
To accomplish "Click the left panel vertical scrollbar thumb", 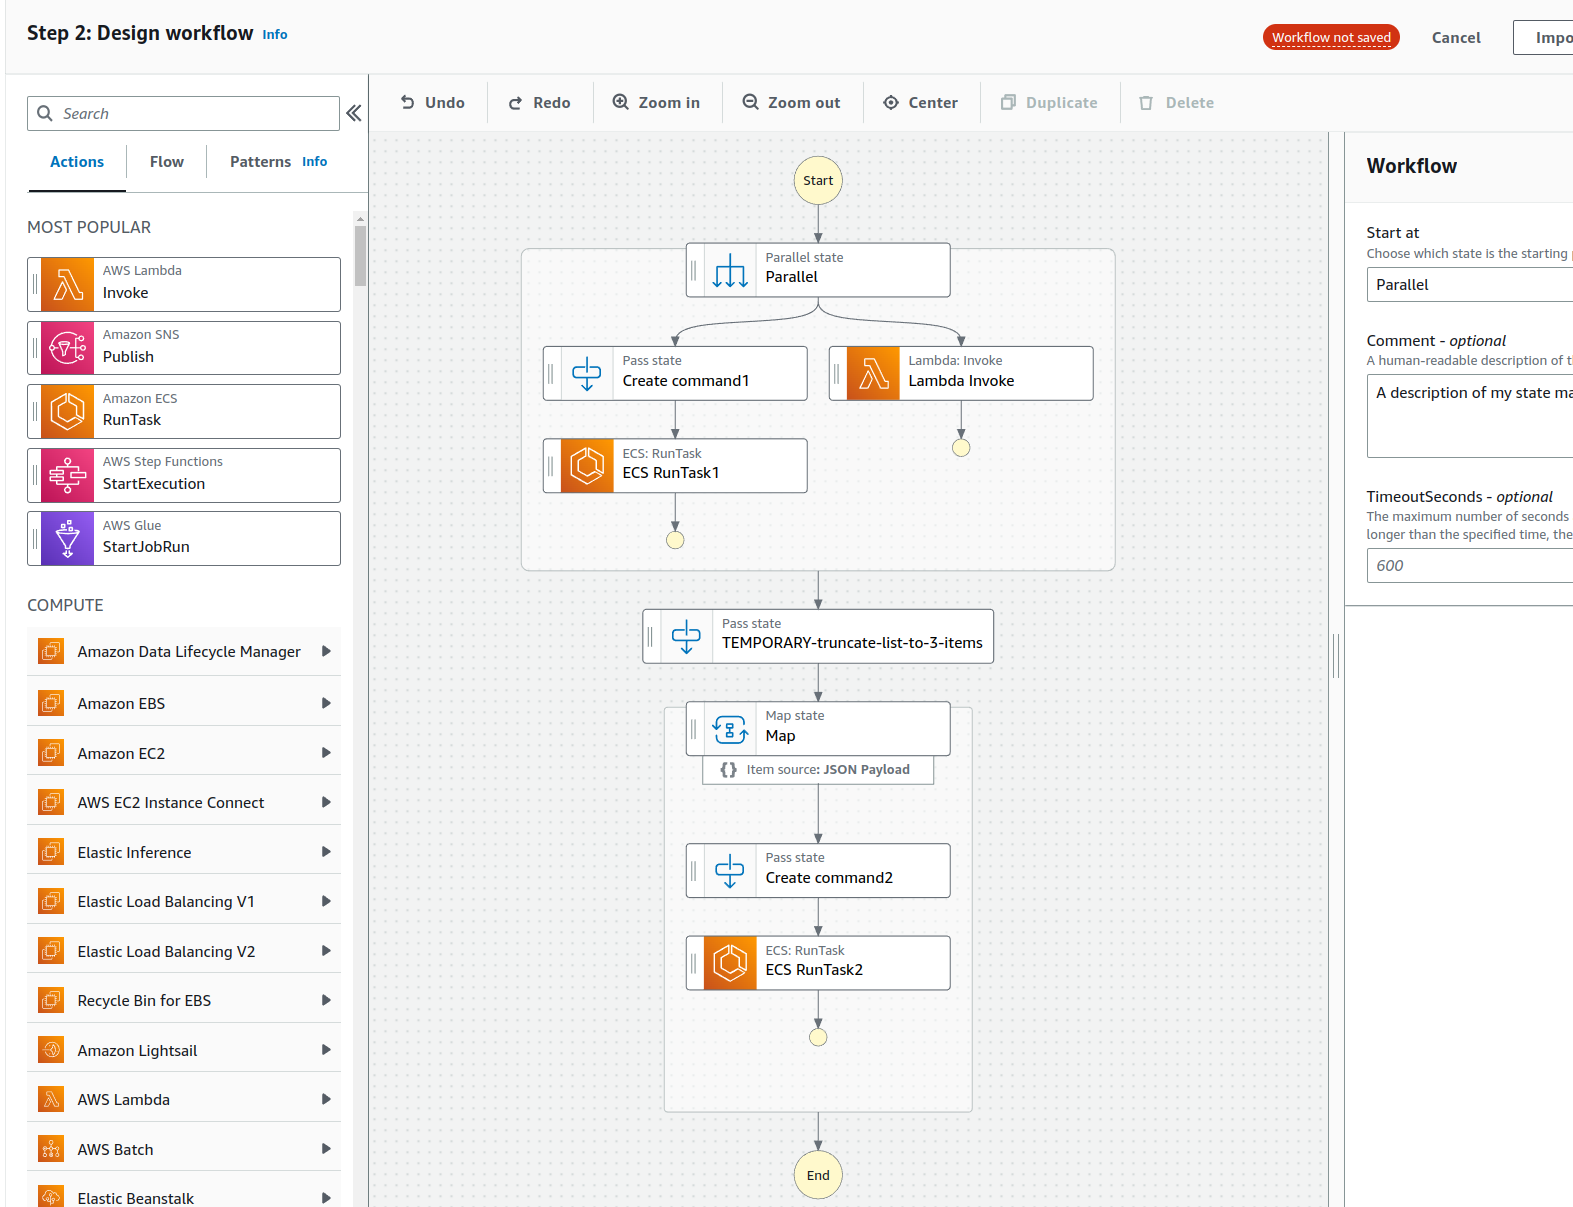I will [x=360, y=255].
